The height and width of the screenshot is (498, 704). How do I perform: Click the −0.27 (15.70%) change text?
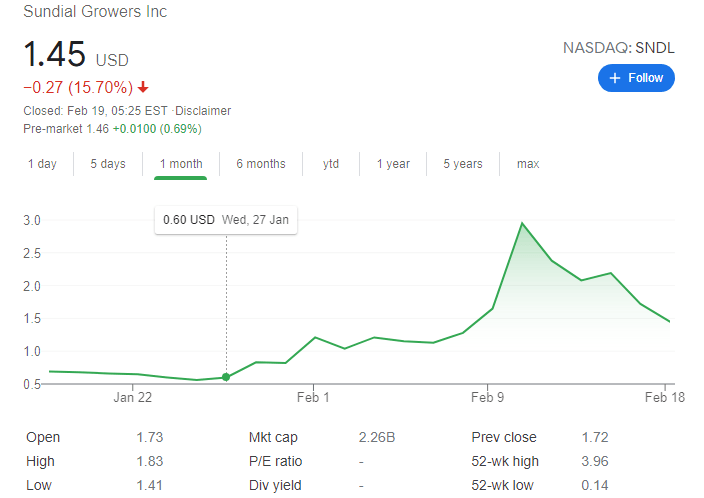[78, 87]
